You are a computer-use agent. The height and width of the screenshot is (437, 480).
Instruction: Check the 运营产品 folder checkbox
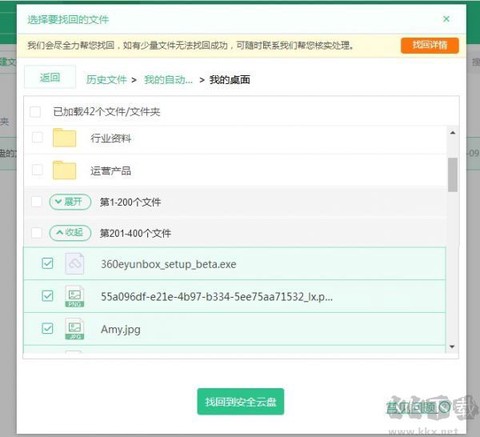(x=37, y=170)
